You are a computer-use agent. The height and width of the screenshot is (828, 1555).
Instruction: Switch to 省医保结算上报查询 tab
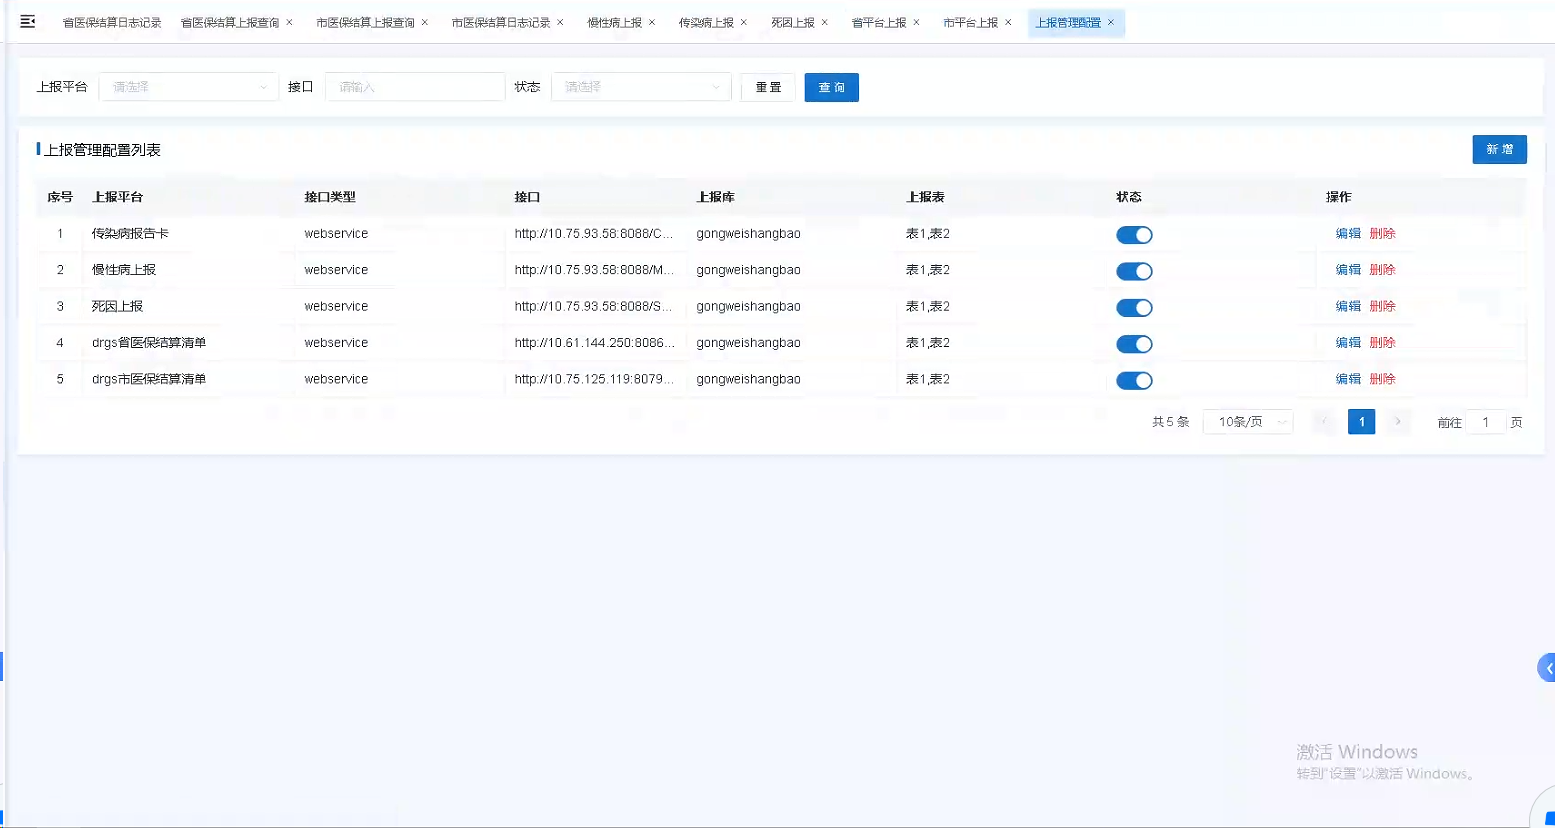[x=230, y=22]
